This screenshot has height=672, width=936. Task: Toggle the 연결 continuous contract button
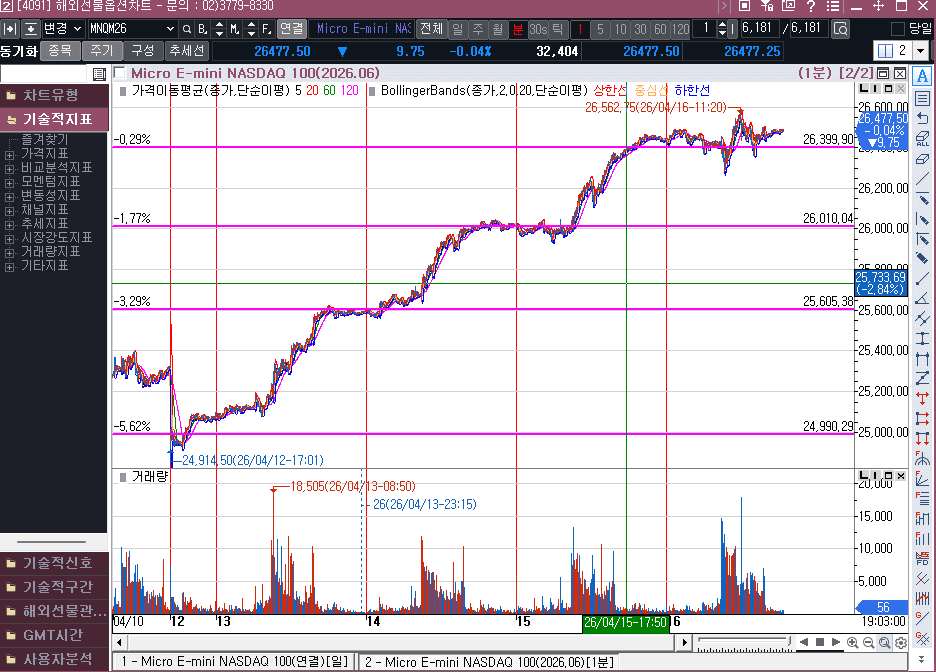coord(291,29)
